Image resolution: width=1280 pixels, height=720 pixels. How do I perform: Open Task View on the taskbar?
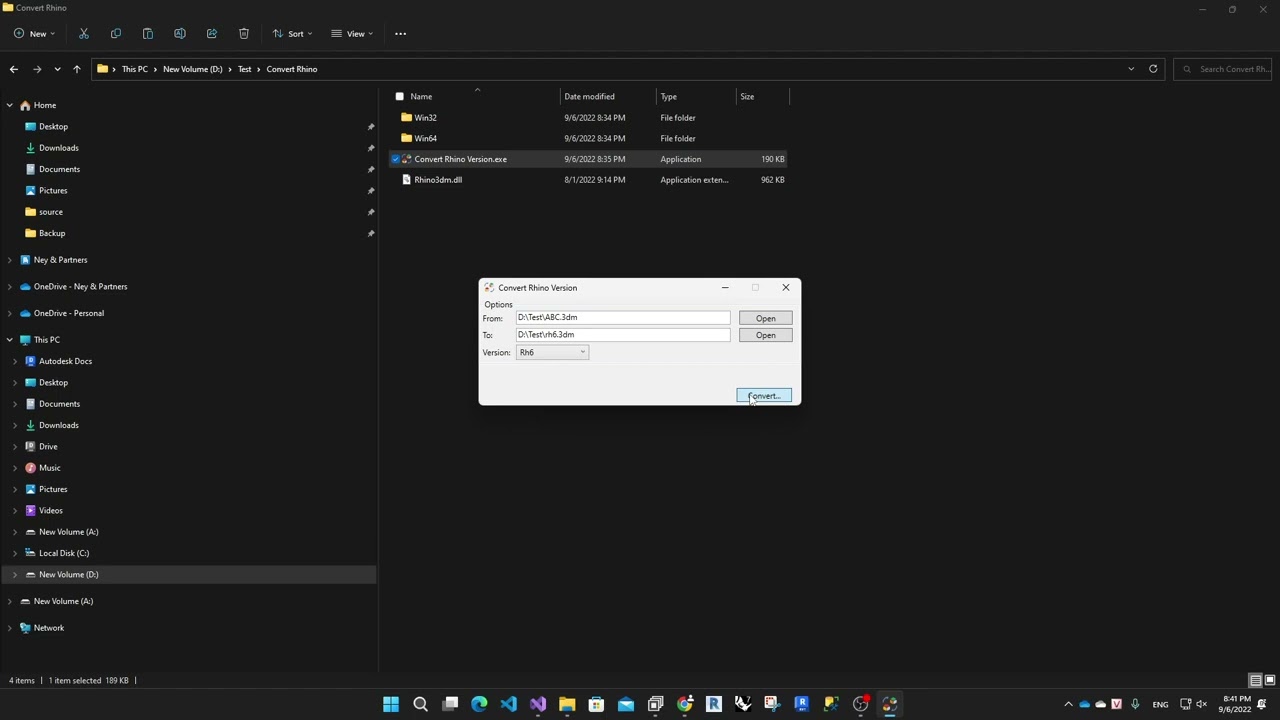[450, 704]
